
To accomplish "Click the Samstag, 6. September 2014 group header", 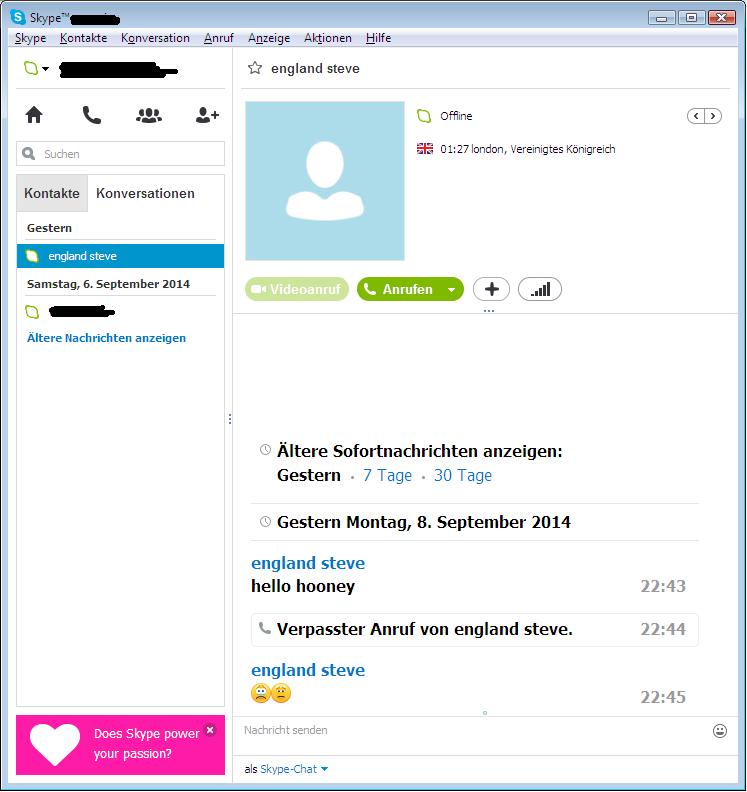I will [109, 284].
